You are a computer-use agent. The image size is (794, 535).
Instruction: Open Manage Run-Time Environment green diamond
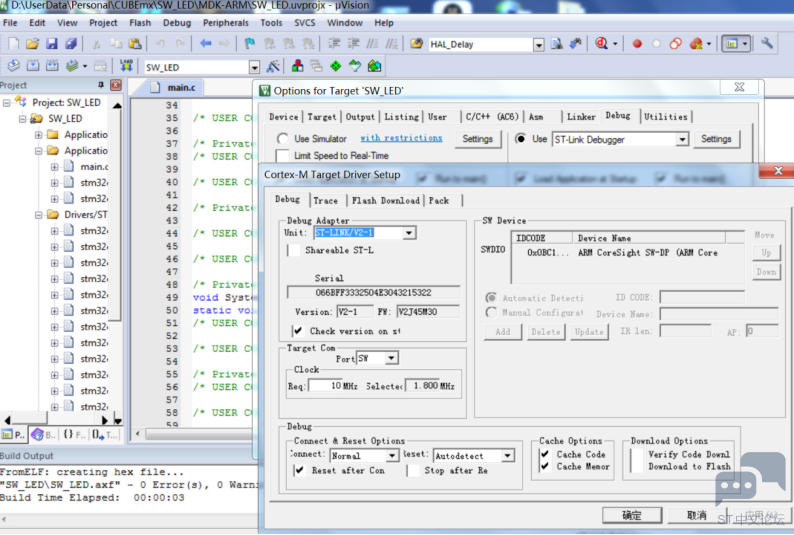336,66
